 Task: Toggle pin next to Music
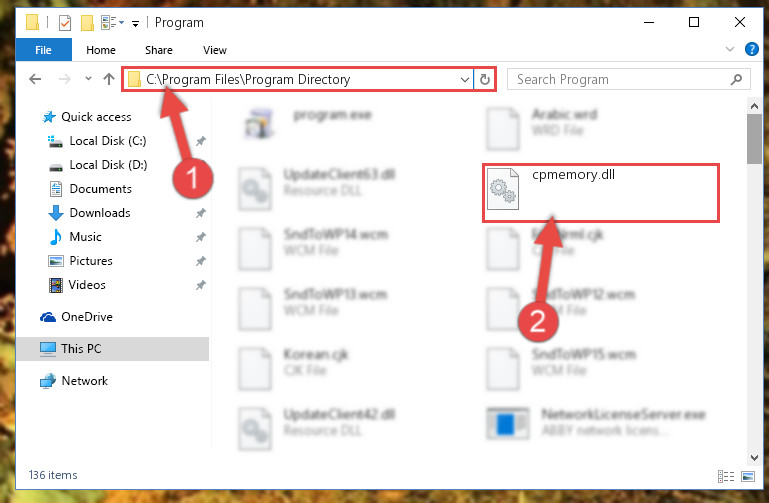(201, 237)
